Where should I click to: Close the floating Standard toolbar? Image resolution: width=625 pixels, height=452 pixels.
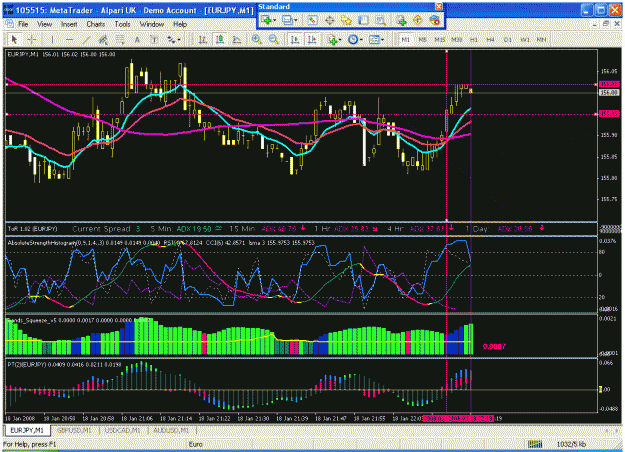pos(438,6)
